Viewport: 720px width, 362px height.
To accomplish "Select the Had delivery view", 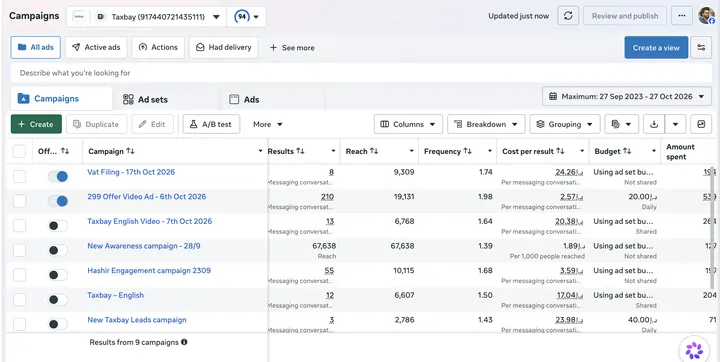I will 224,47.
